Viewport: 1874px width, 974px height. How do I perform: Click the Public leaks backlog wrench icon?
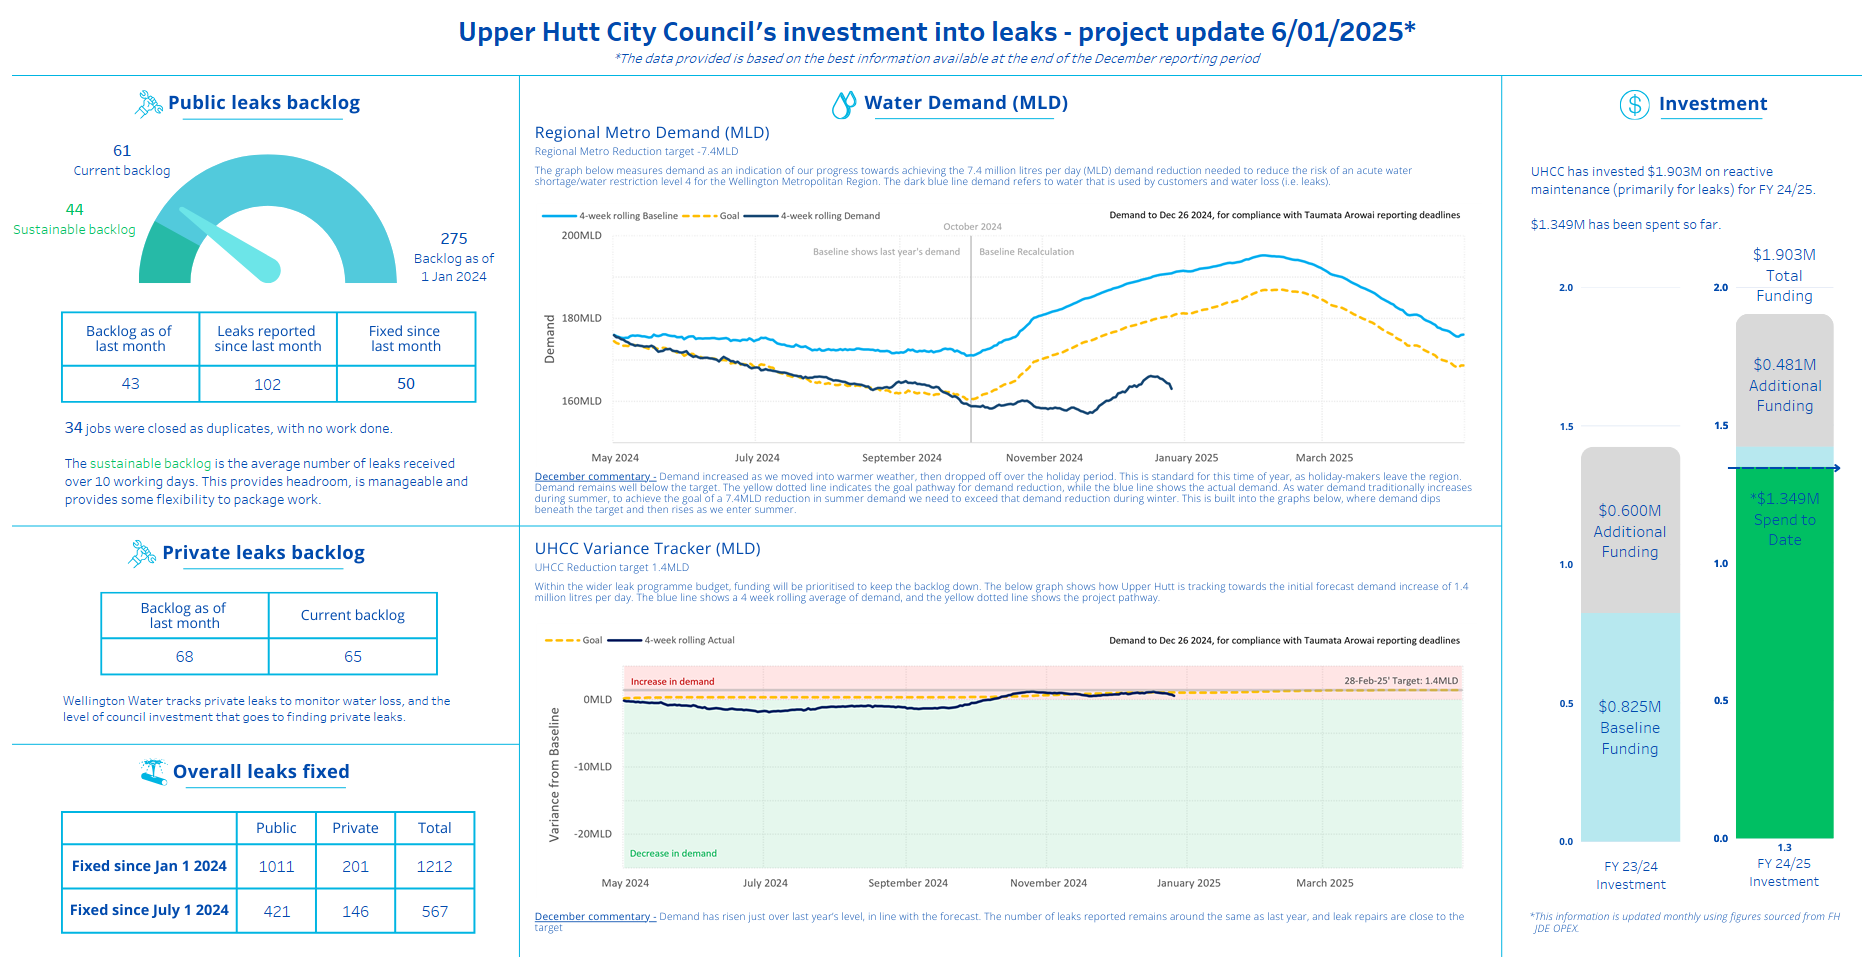click(x=149, y=104)
